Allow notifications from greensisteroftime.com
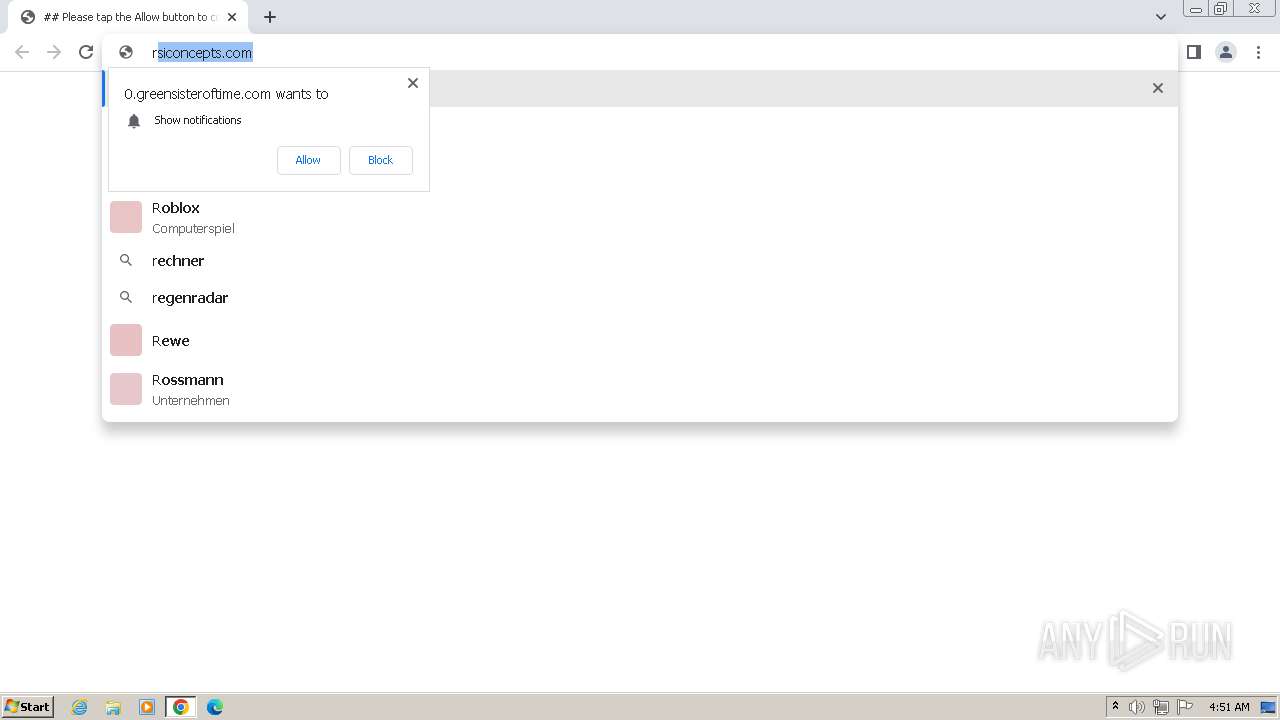The image size is (1280, 720). click(308, 160)
